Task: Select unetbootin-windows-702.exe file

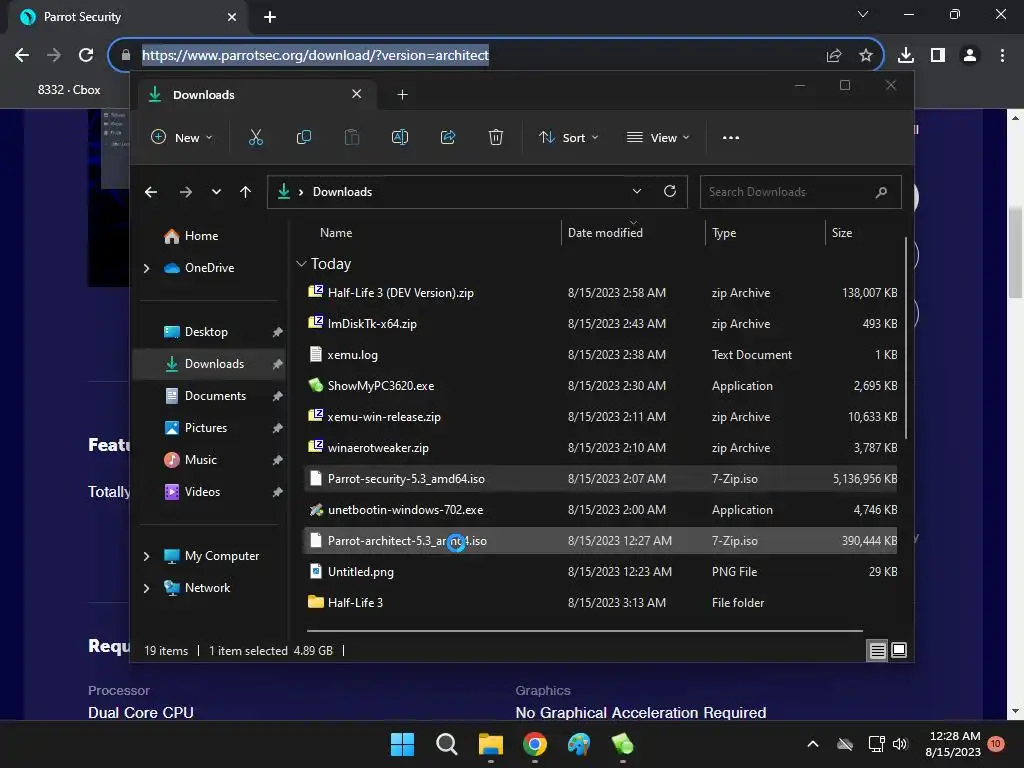Action: (x=601, y=510)
